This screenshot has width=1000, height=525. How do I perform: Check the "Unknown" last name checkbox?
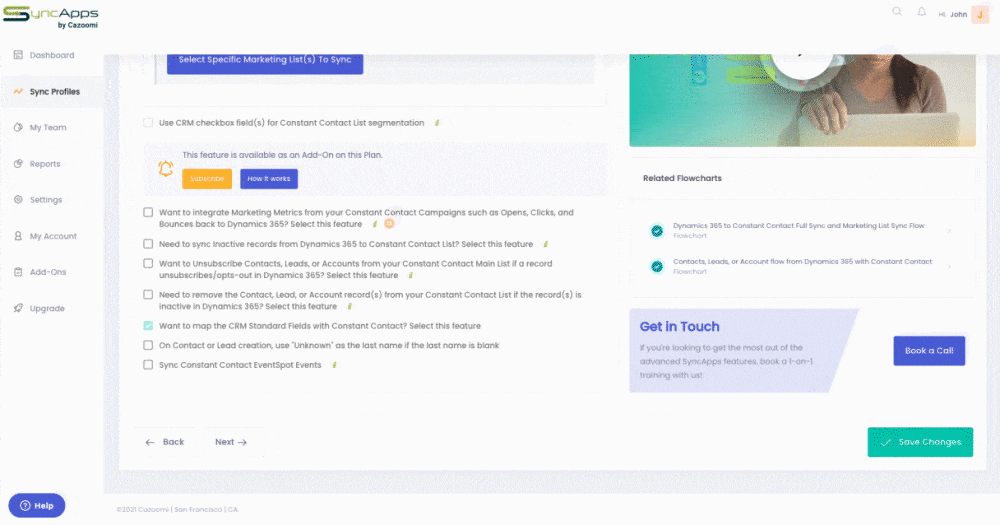148,345
